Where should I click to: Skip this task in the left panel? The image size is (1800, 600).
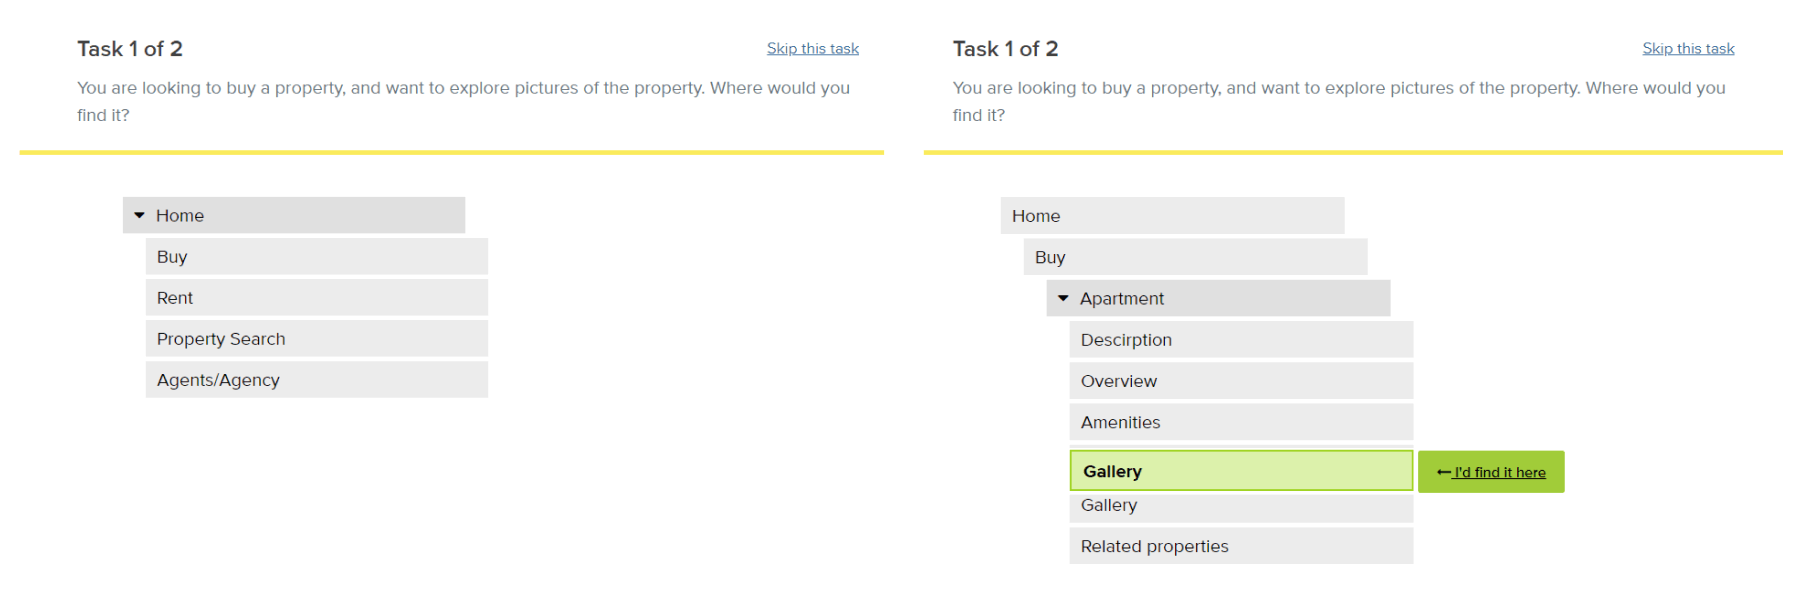[812, 48]
